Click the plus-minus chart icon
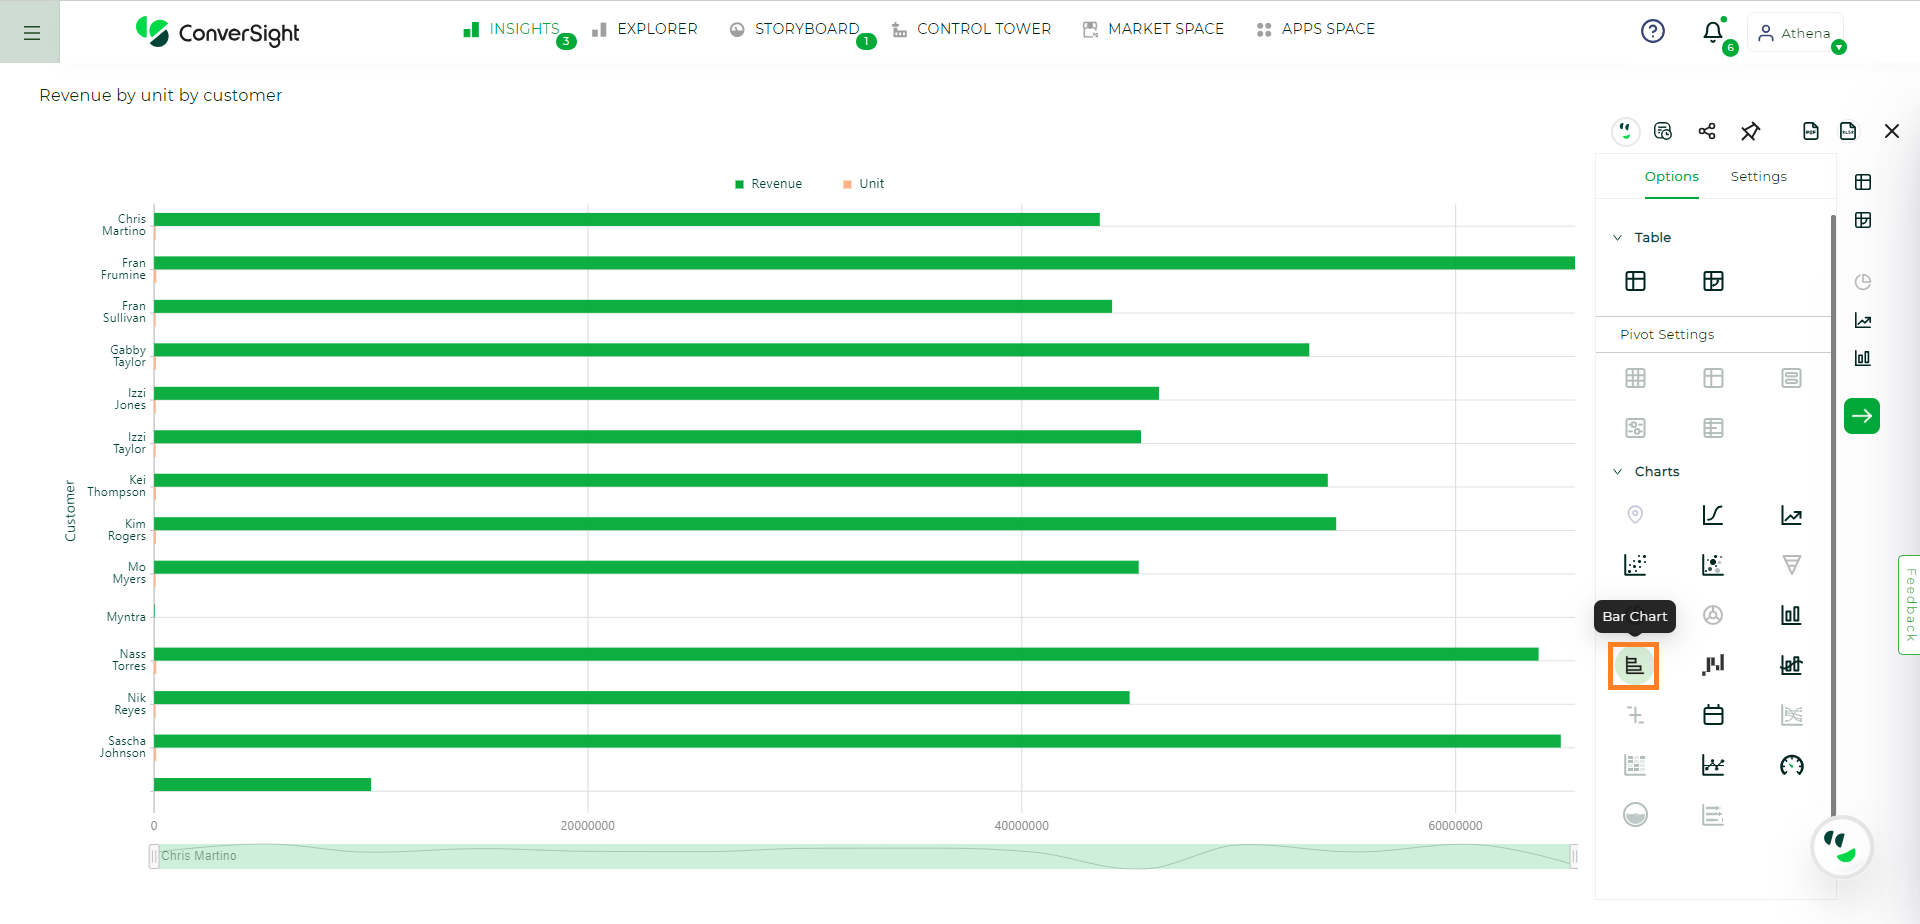The width and height of the screenshot is (1920, 924). click(1636, 715)
